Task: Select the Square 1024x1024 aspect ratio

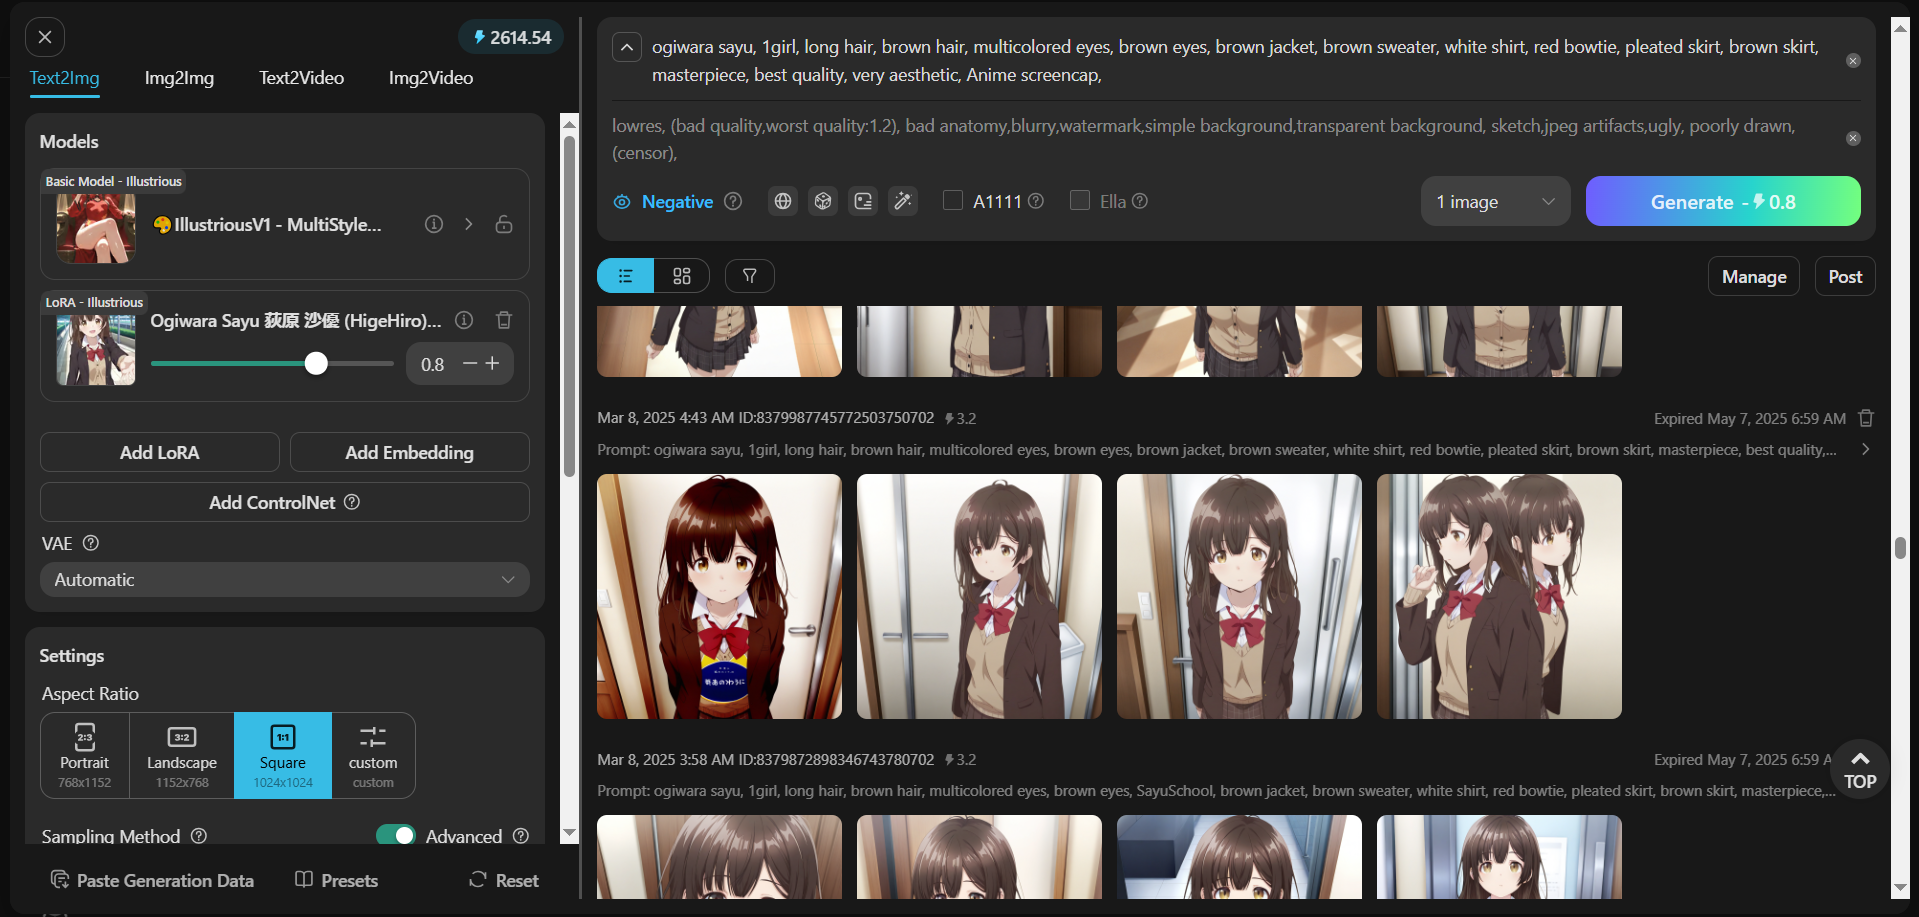Action: coord(283,756)
